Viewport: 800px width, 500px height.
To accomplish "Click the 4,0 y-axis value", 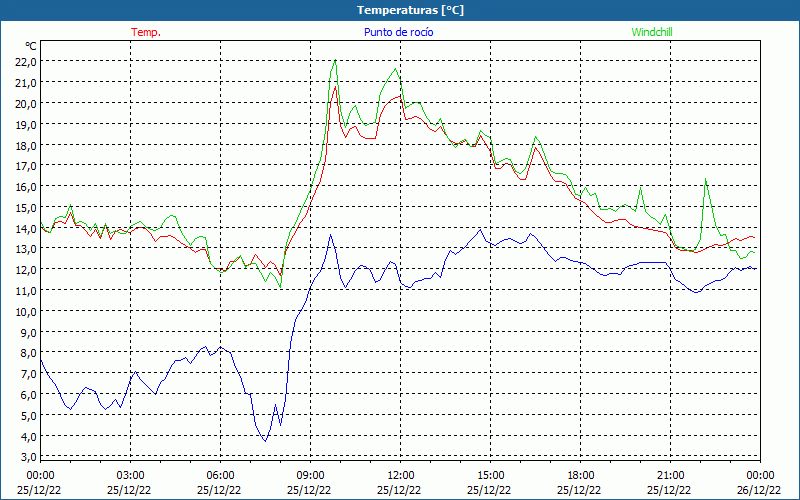I will [x=28, y=436].
